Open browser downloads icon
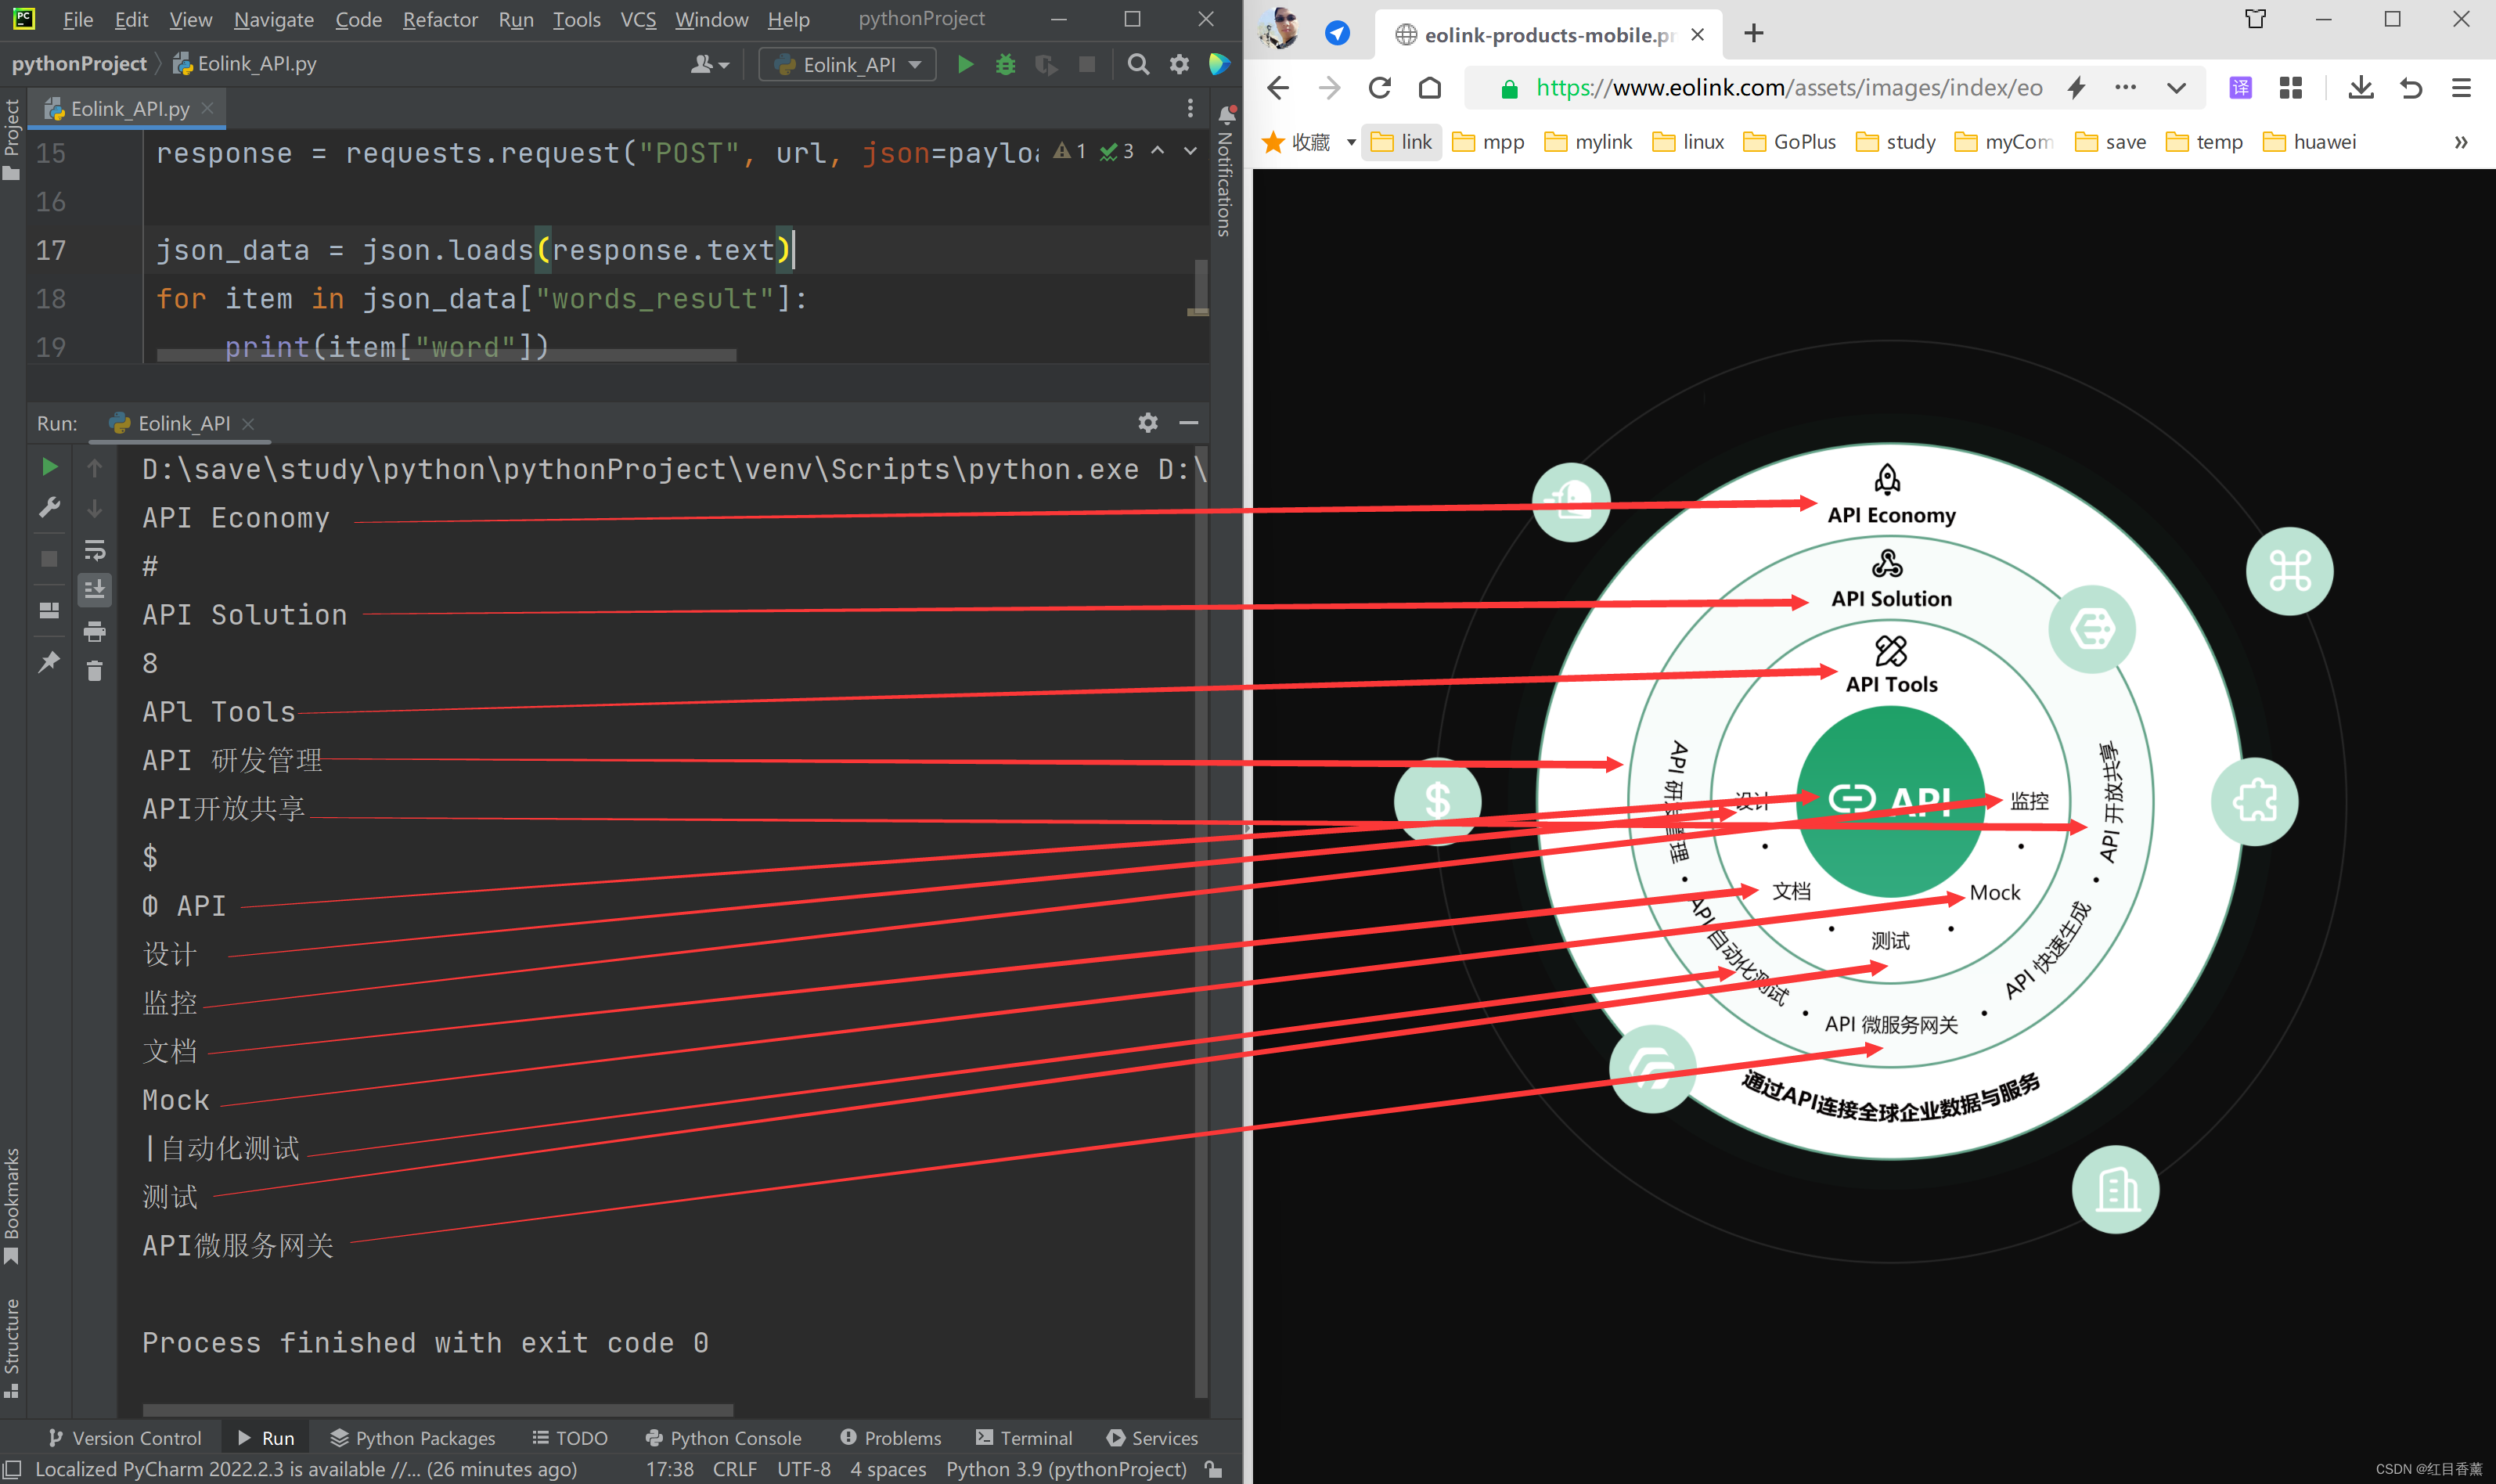 point(2361,88)
